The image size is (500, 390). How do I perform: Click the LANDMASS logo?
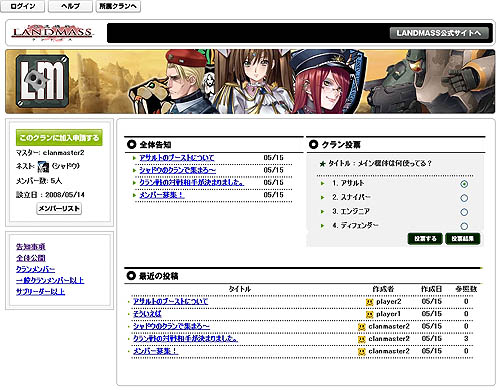click(52, 33)
